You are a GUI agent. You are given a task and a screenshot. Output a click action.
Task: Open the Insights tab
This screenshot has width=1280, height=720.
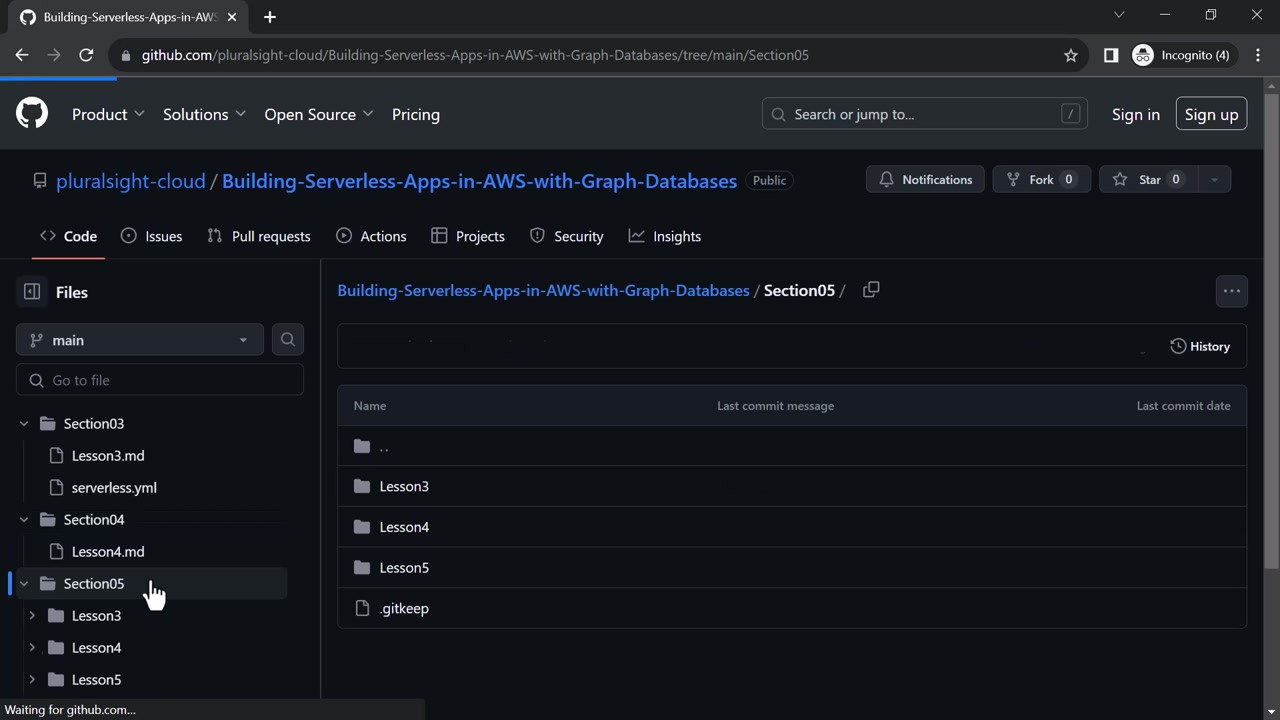(665, 236)
